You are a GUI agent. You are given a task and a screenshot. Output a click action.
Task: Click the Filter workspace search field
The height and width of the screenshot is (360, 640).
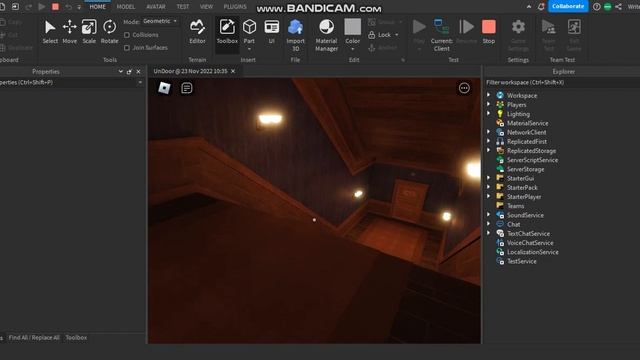(x=562, y=82)
